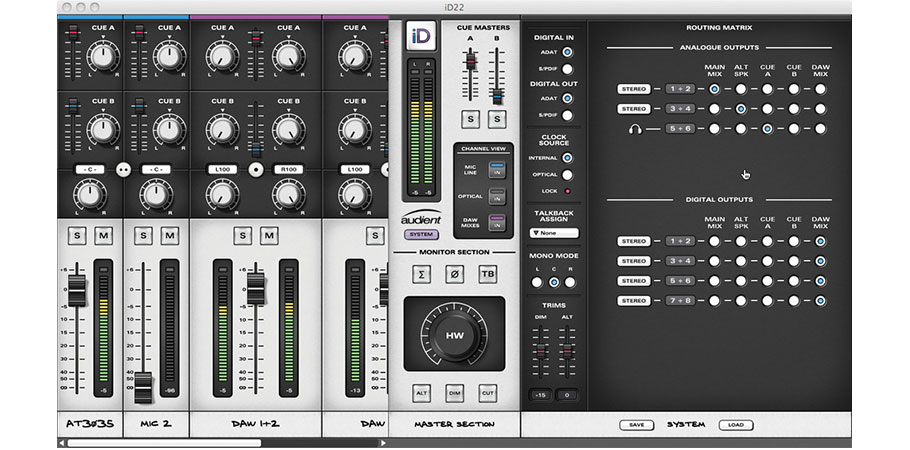This screenshot has width=910, height=450.
Task: Solo the DAW 1+2 channel
Action: coord(243,235)
